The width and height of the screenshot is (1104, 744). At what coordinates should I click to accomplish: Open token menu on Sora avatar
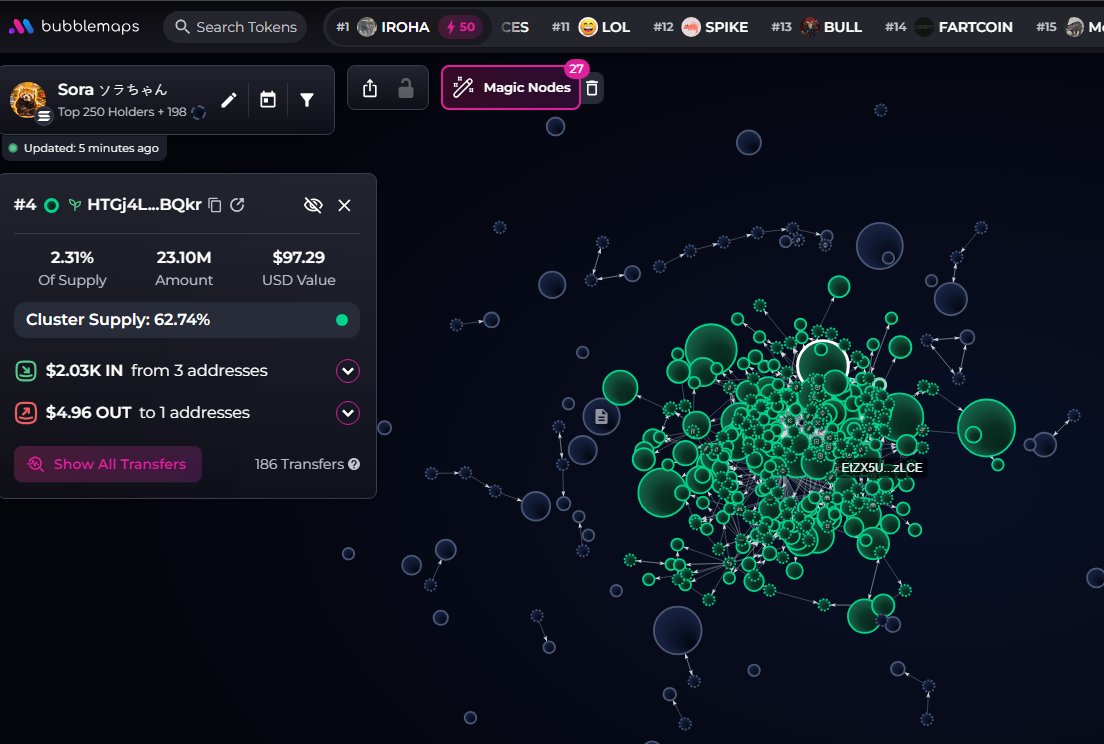click(44, 116)
